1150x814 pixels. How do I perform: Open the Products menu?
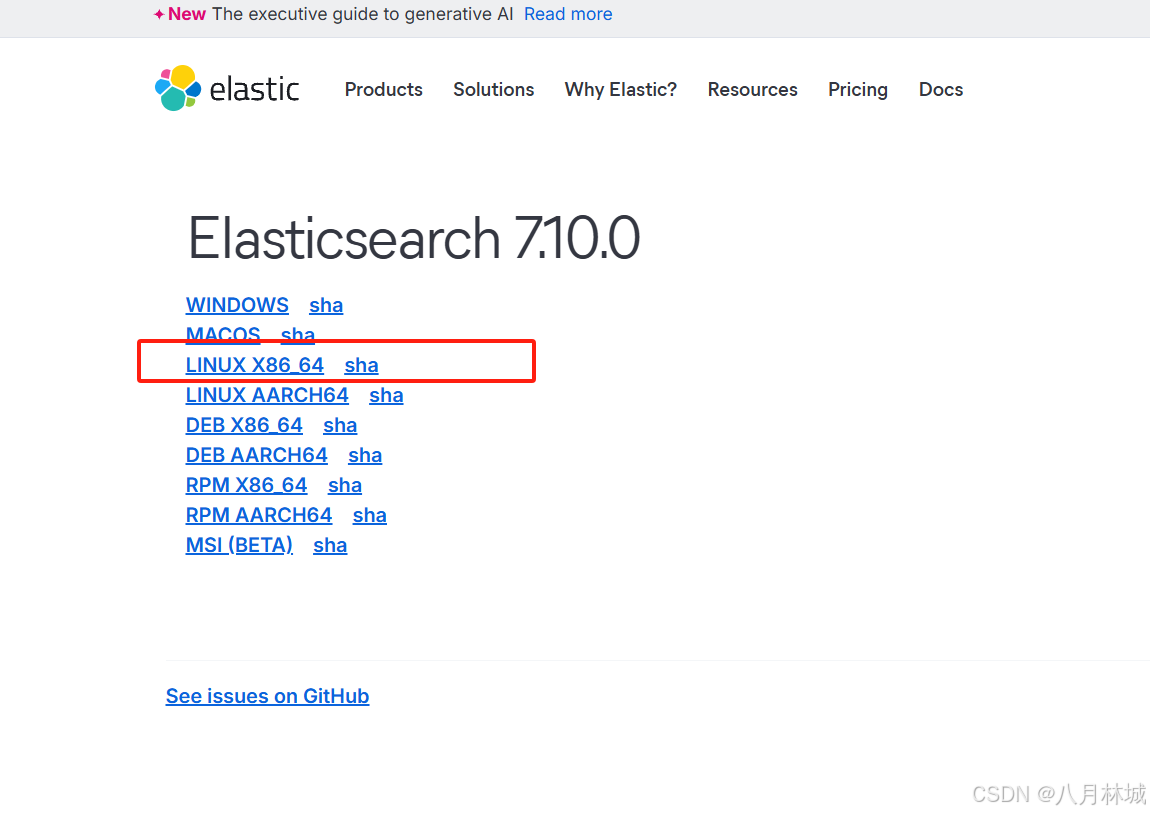coord(384,89)
